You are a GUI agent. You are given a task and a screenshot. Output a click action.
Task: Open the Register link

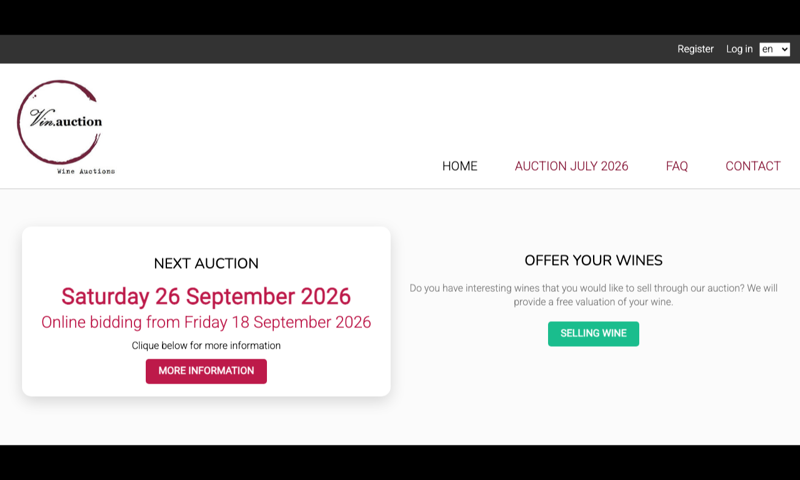(x=695, y=49)
